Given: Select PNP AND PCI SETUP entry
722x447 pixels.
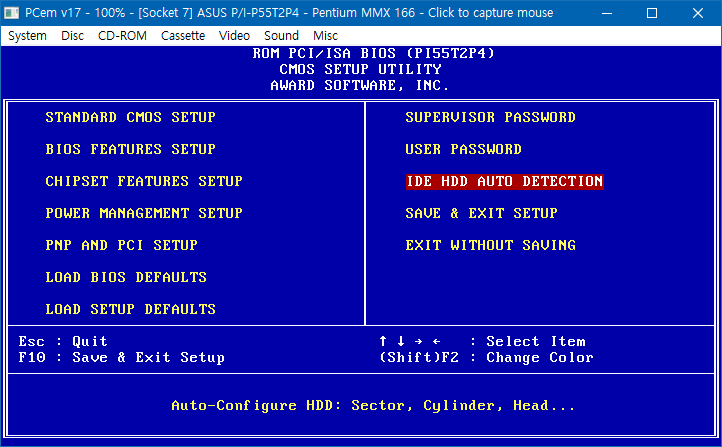Looking at the screenshot, I should pos(122,245).
